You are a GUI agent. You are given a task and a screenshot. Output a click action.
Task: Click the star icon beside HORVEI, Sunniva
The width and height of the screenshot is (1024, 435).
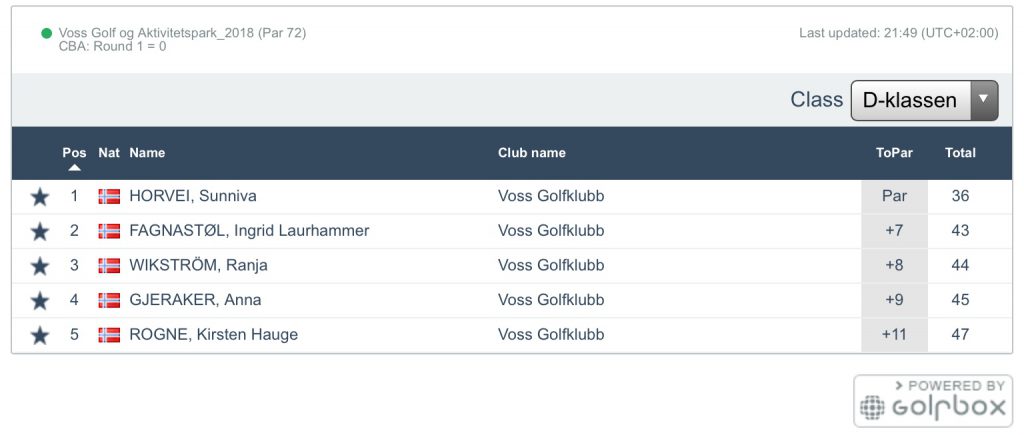39,197
